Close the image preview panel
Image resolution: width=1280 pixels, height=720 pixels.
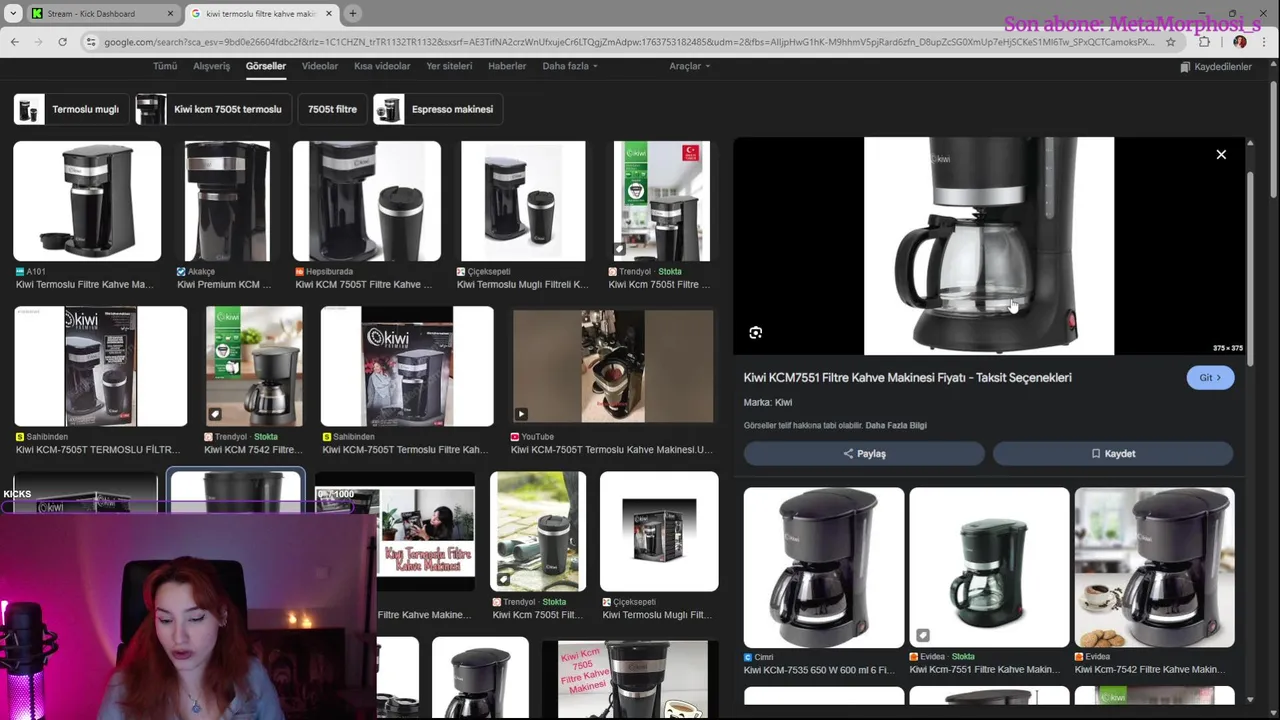[1221, 154]
